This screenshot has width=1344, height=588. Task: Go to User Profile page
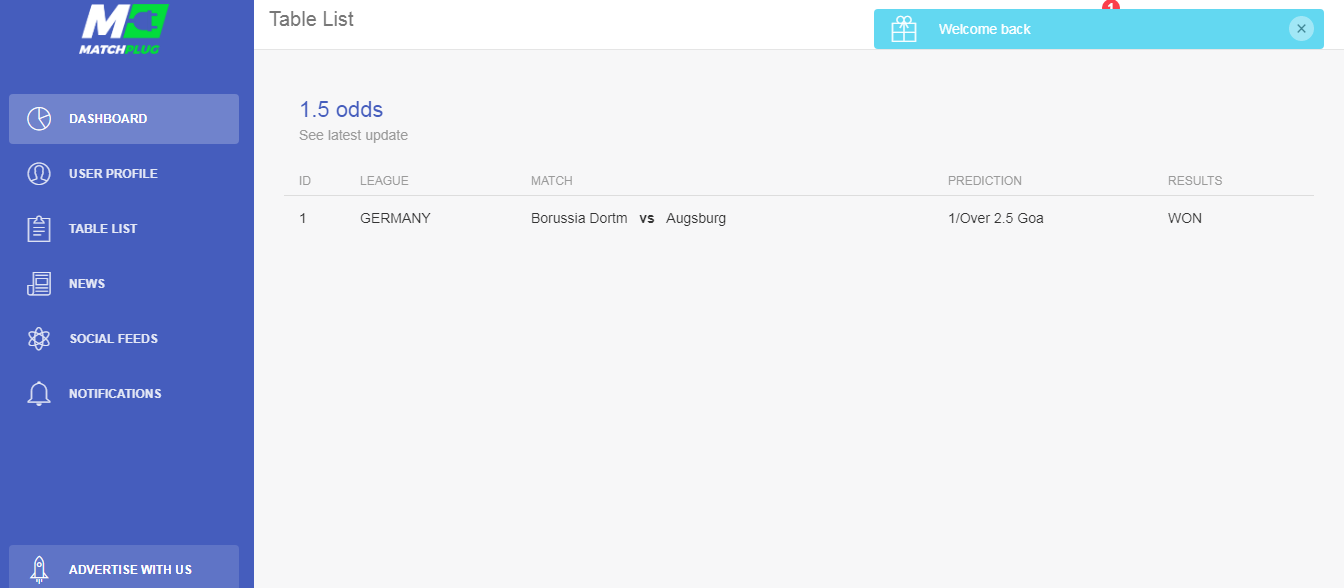tap(124, 174)
